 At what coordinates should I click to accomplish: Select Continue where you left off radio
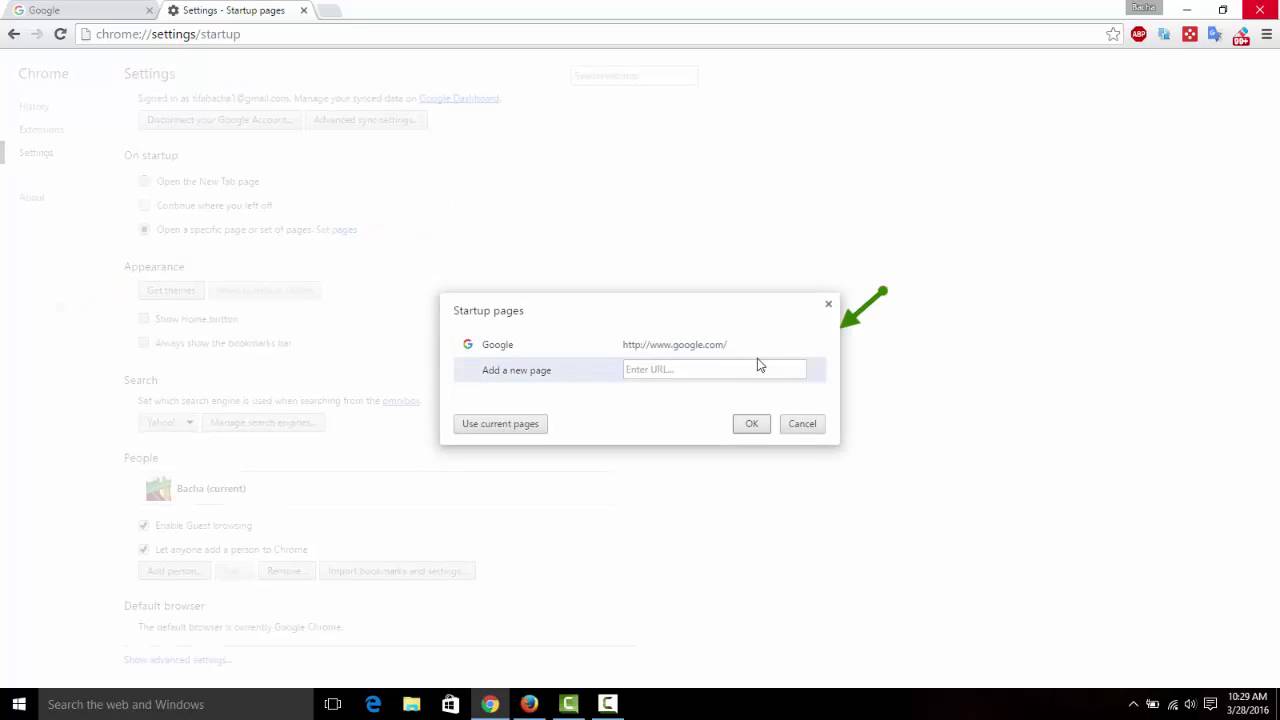(x=145, y=205)
